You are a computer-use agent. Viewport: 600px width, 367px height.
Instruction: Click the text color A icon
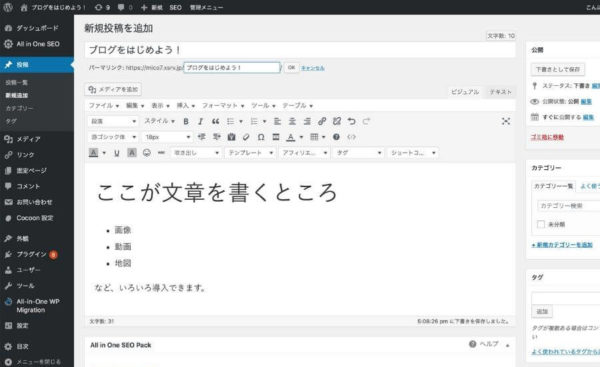291,137
